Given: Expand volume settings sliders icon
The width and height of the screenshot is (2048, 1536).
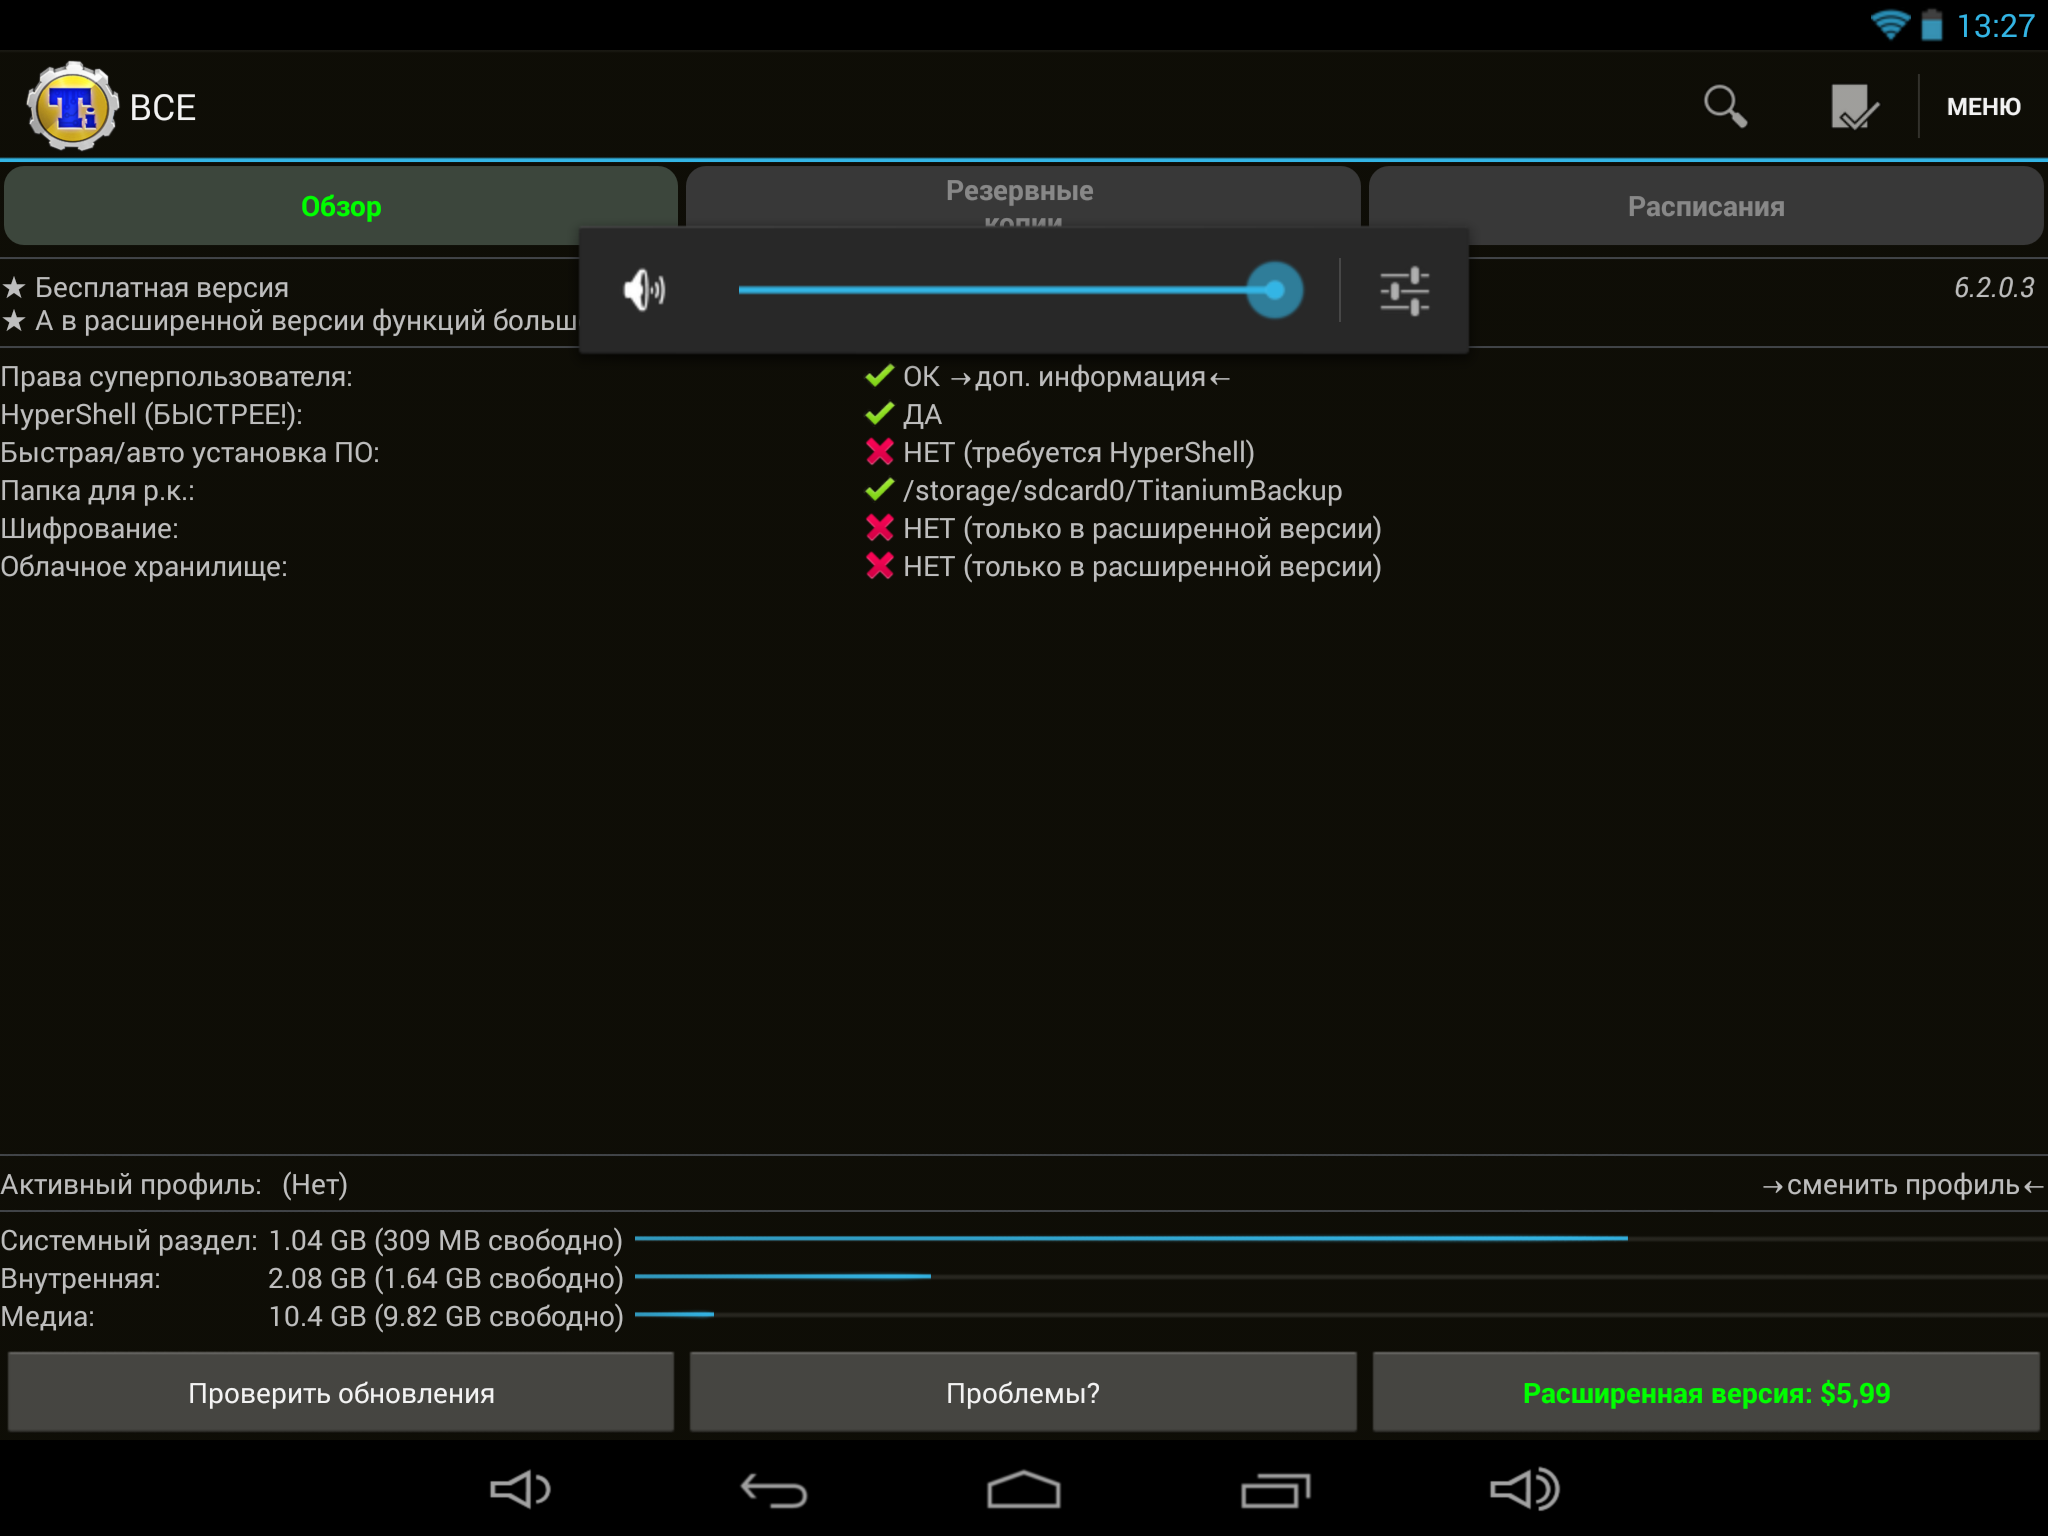Looking at the screenshot, I should click(x=1404, y=291).
